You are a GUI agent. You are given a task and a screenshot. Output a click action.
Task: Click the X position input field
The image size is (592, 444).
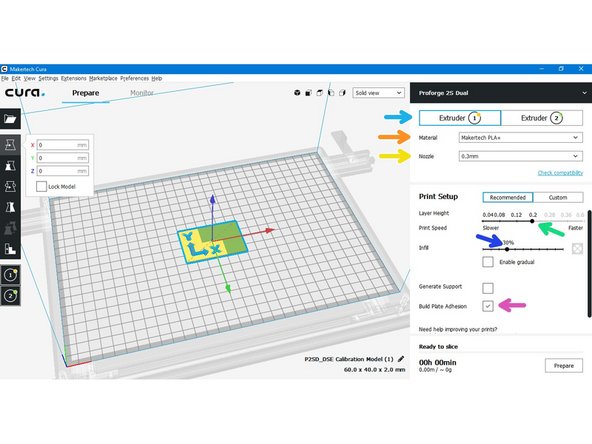pos(63,145)
